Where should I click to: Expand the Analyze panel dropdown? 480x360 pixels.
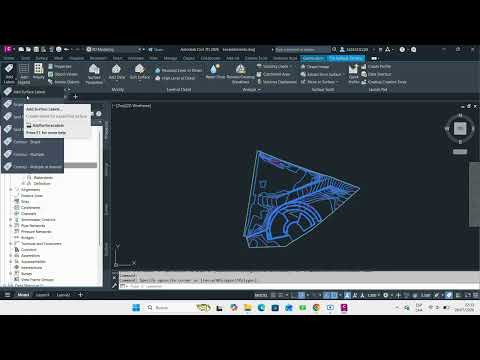[251, 89]
